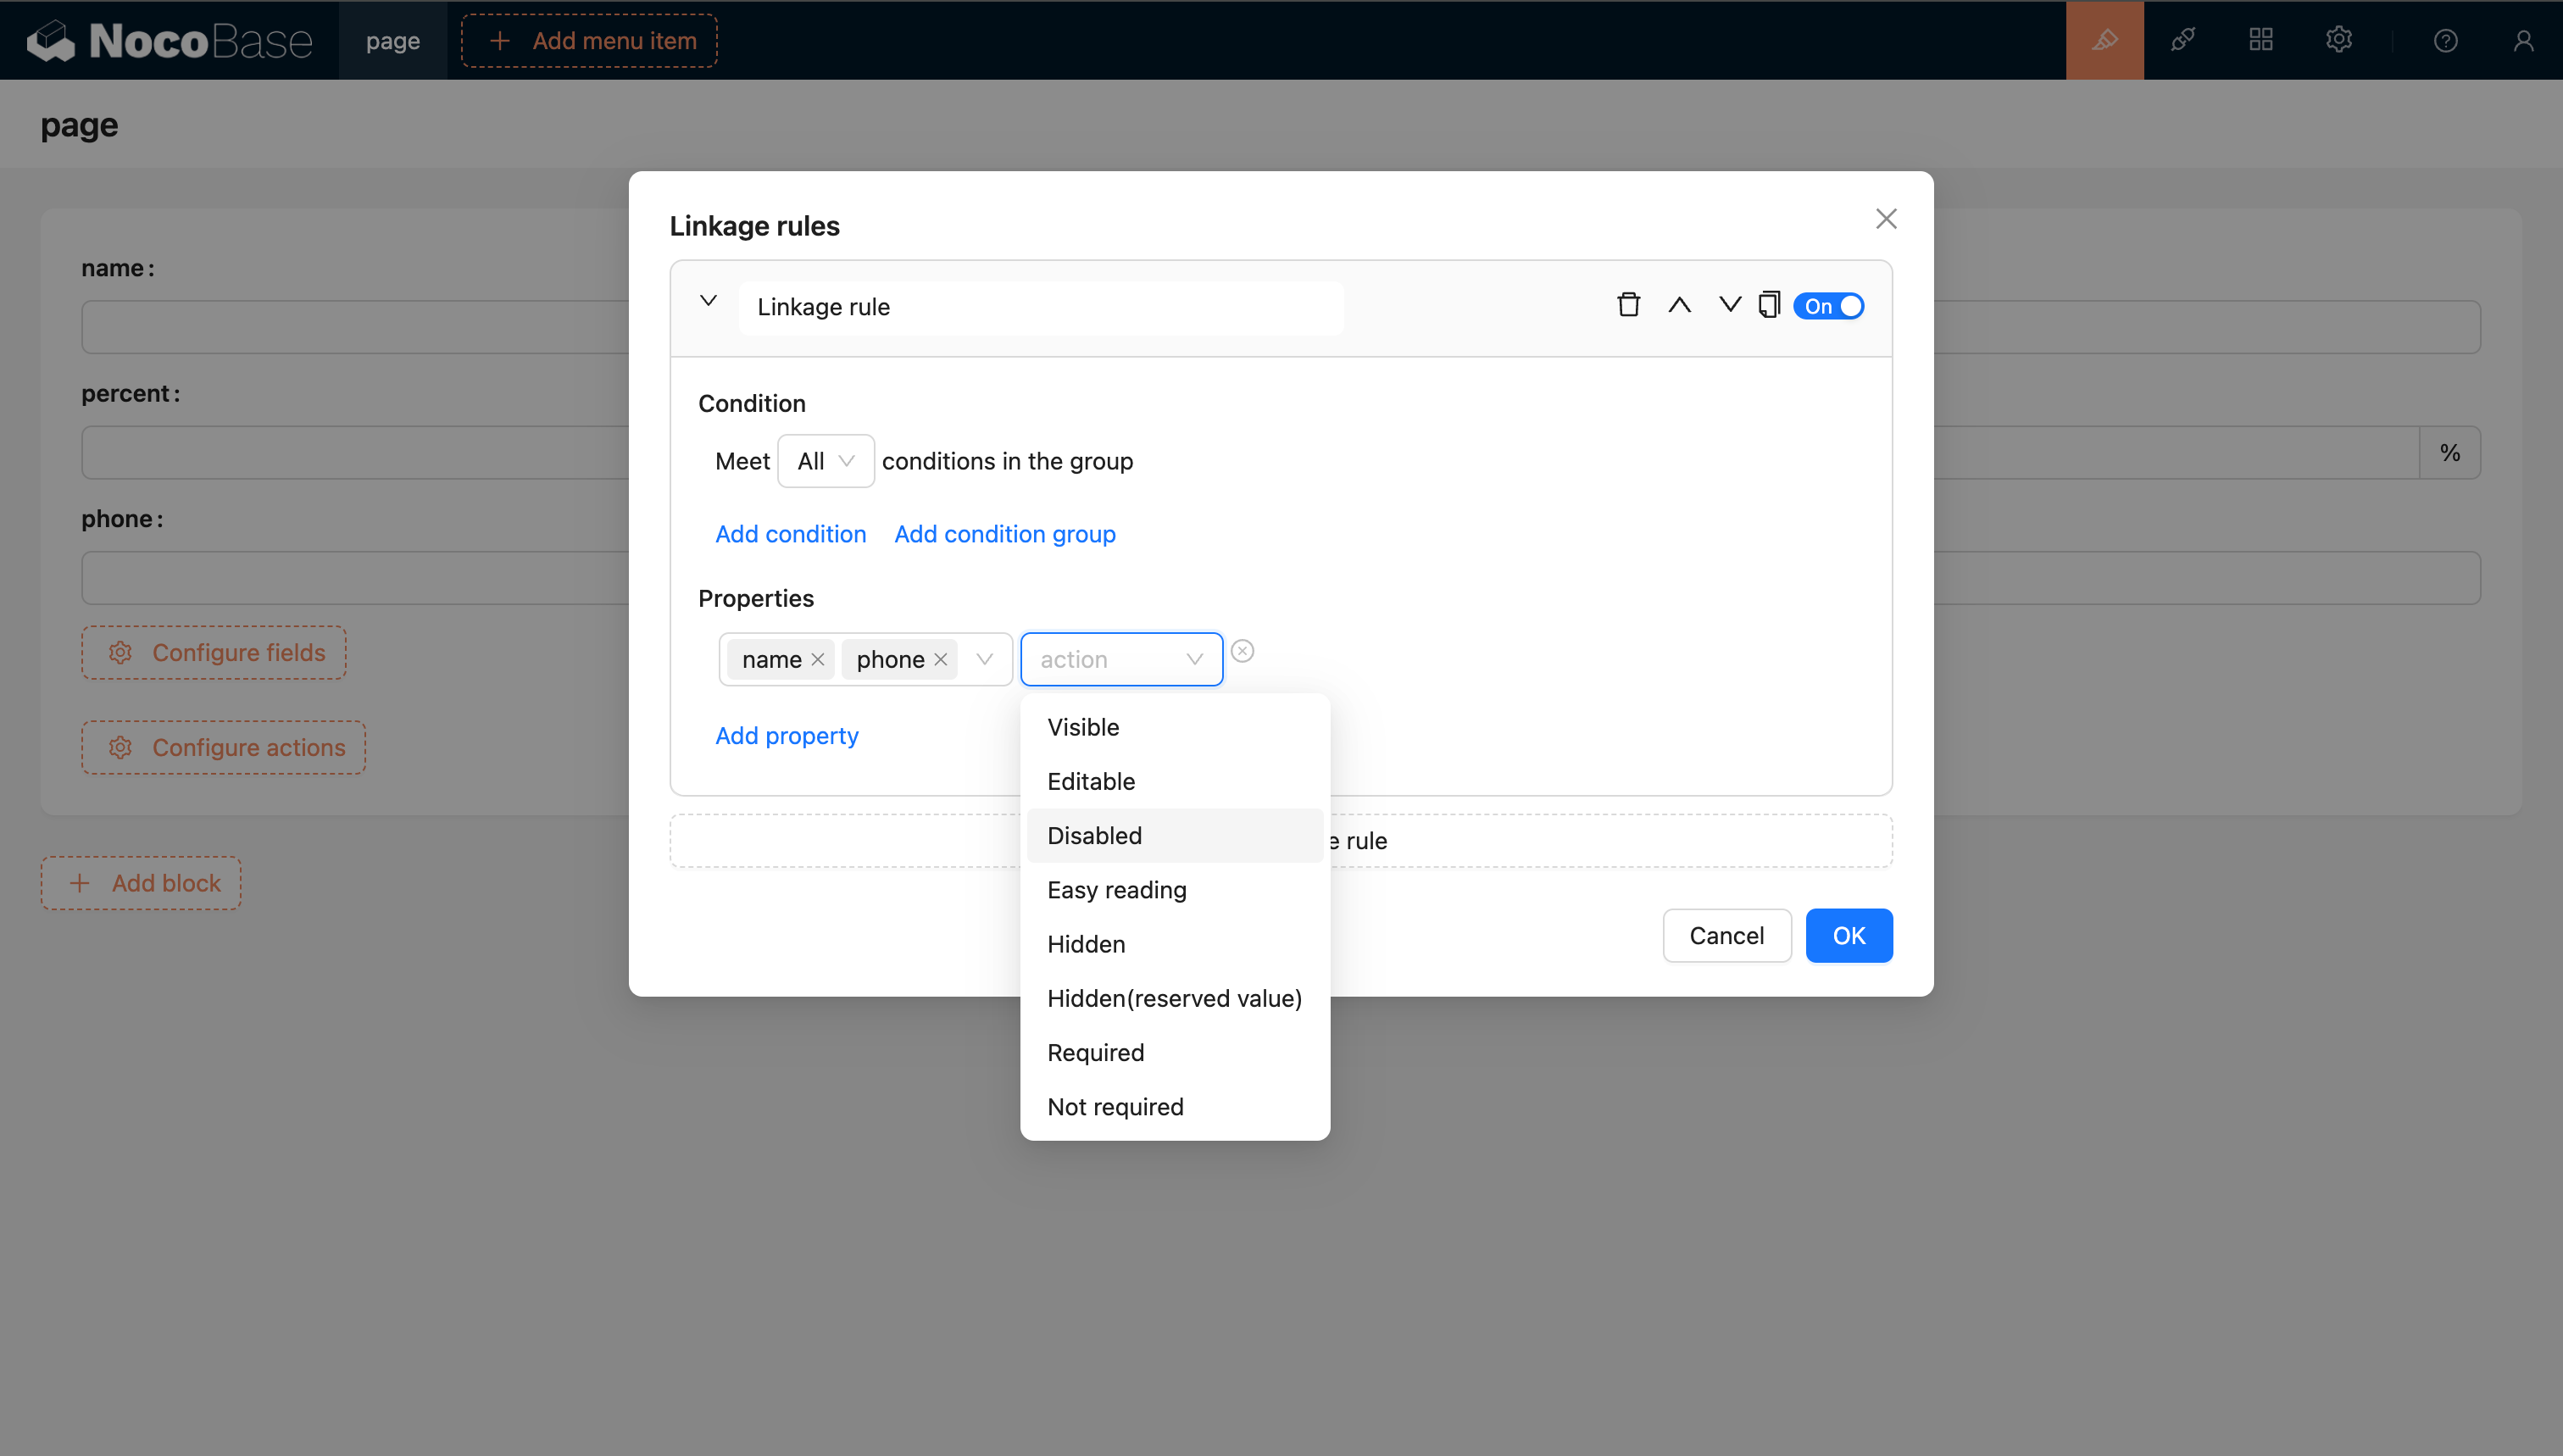Collapse the Linkage rule panel
The width and height of the screenshot is (2563, 1456).
click(x=708, y=301)
